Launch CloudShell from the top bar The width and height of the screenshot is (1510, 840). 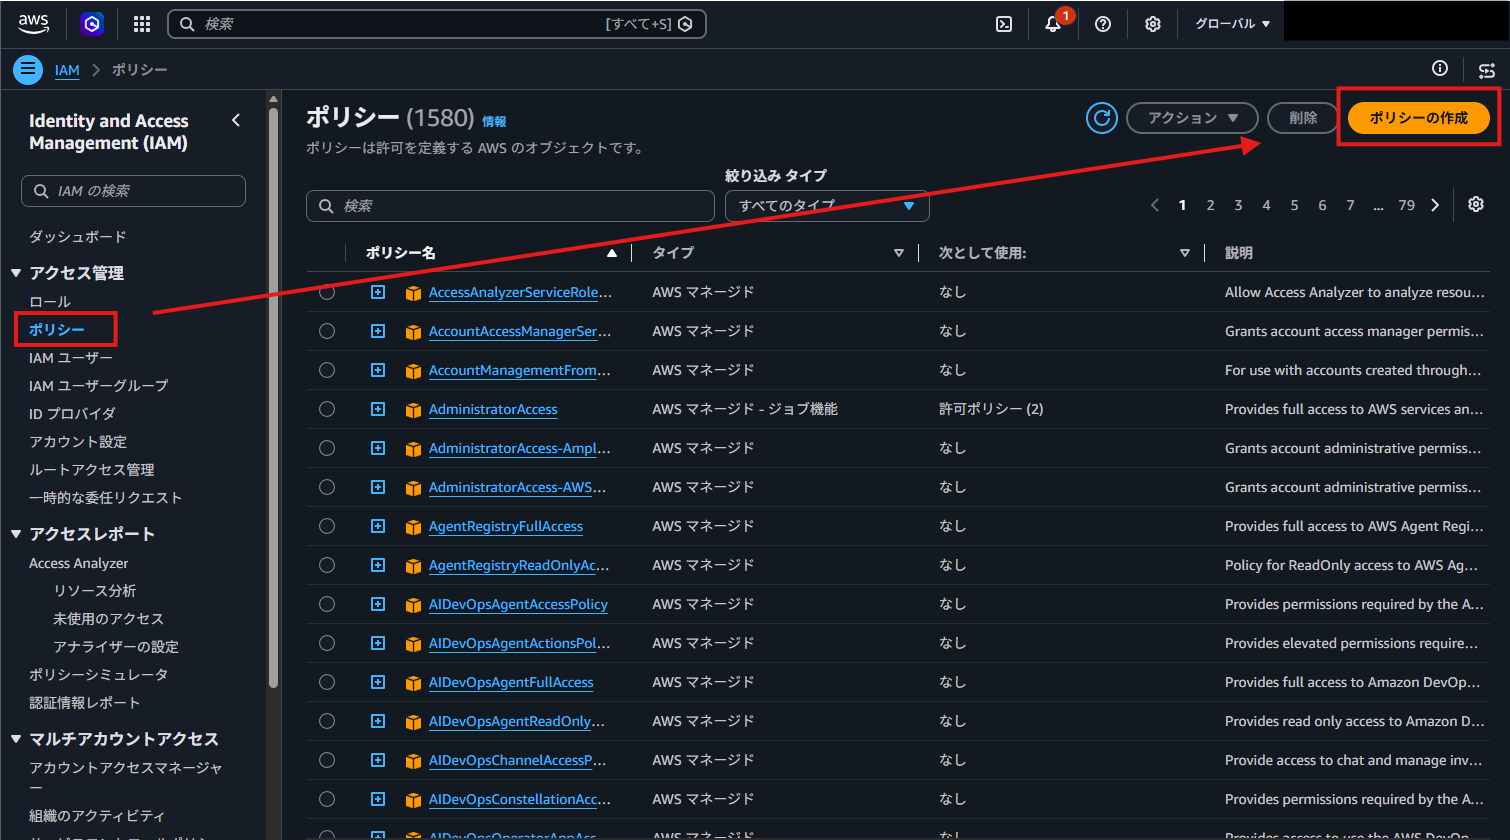coord(1004,24)
